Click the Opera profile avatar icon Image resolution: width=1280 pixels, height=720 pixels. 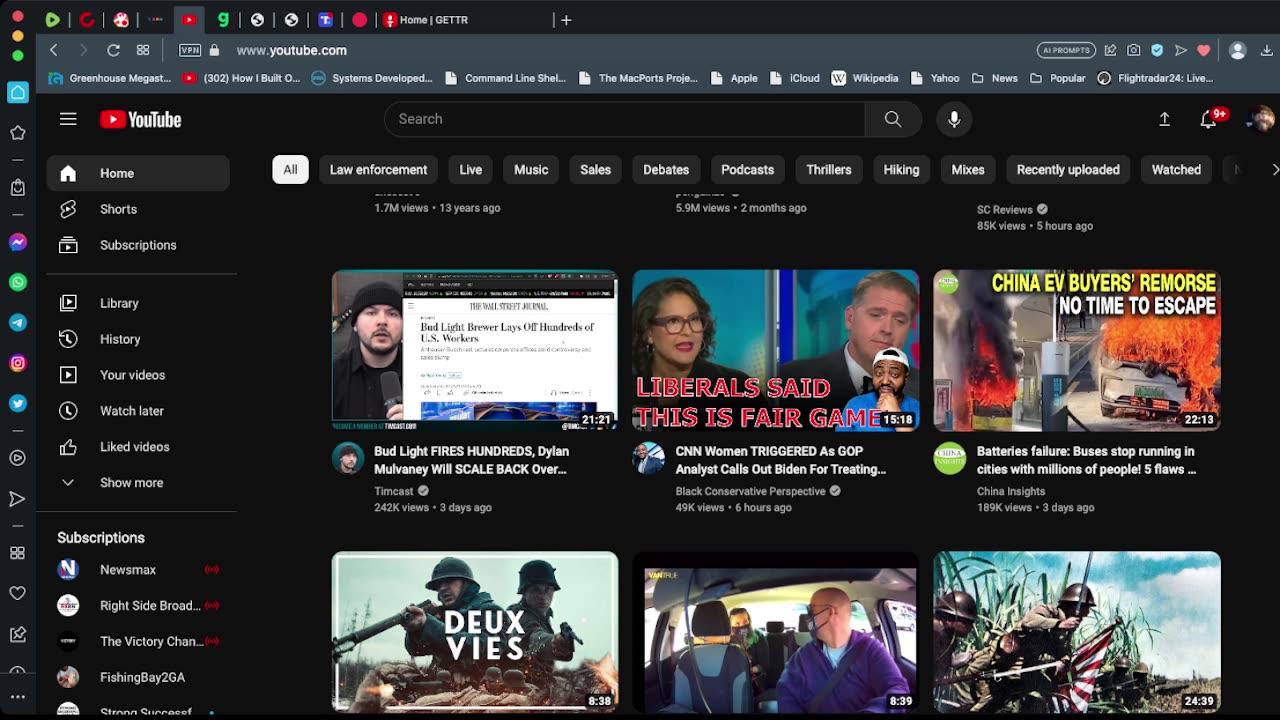pyautogui.click(x=1238, y=50)
